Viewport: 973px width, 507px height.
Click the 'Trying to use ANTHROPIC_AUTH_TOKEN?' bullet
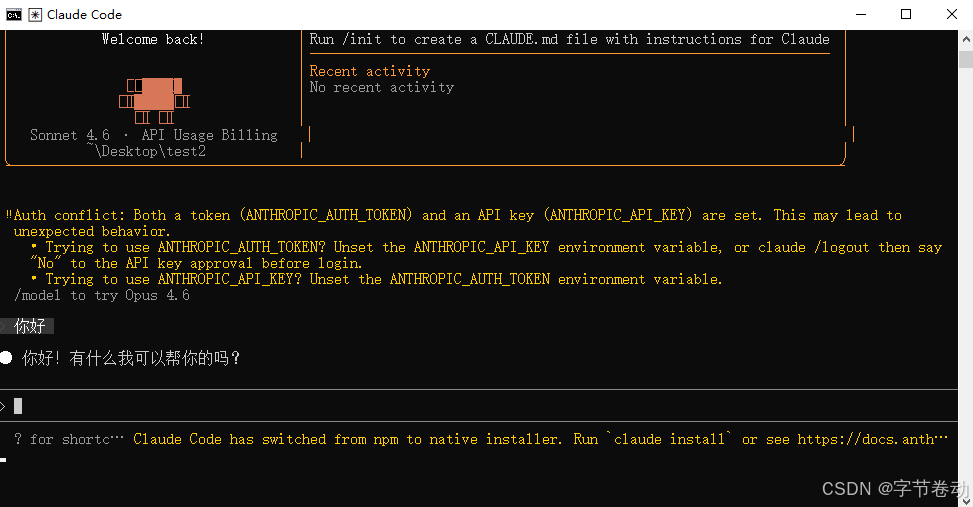(x=486, y=255)
